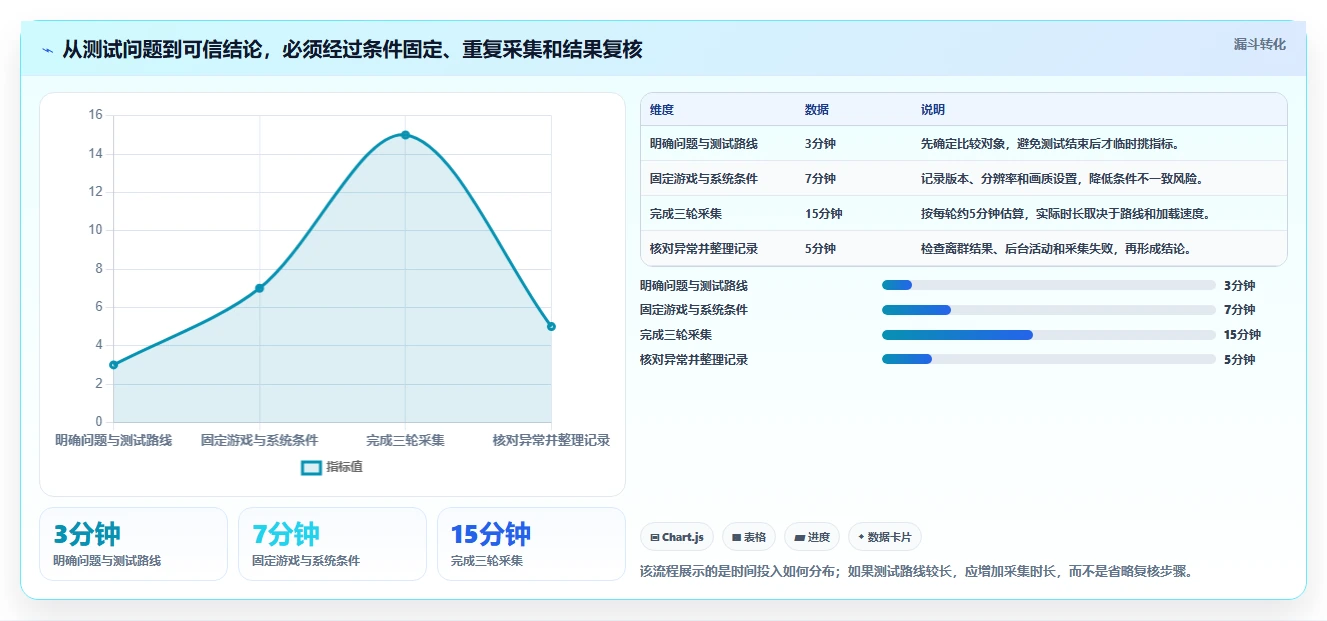This screenshot has width=1327, height=621.
Task: Click the 指标值 legend color box
Action: 311,467
